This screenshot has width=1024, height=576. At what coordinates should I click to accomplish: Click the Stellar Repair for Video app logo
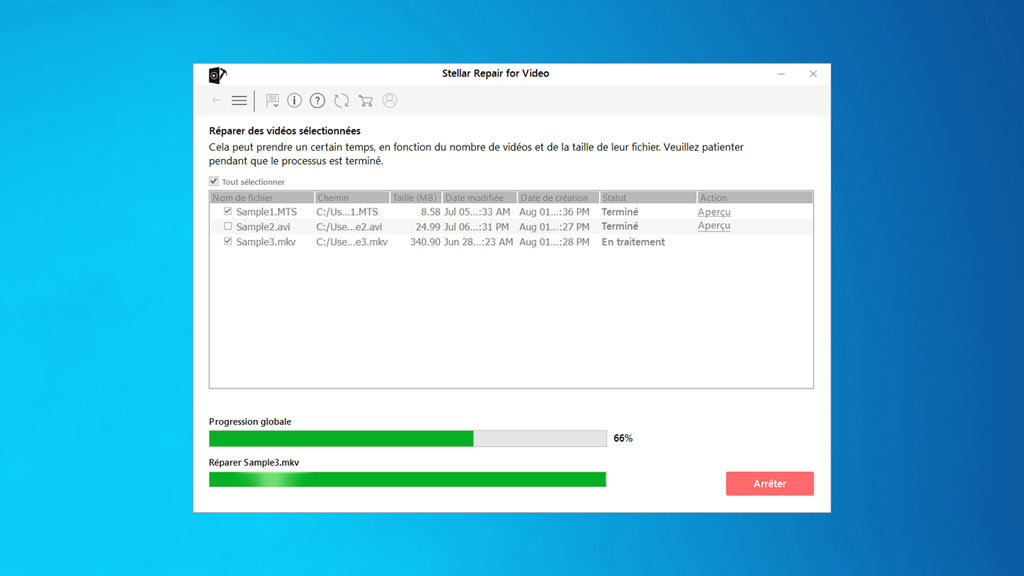[217, 75]
